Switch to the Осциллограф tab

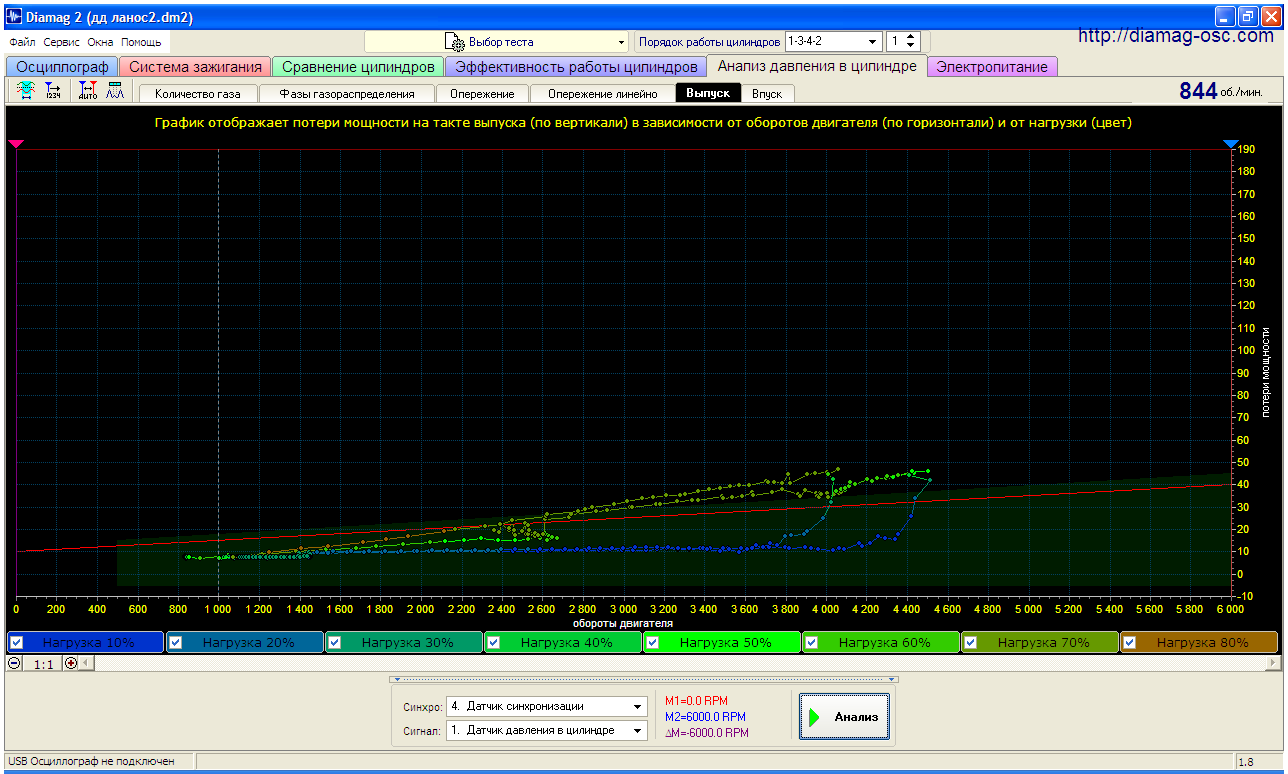pos(62,67)
